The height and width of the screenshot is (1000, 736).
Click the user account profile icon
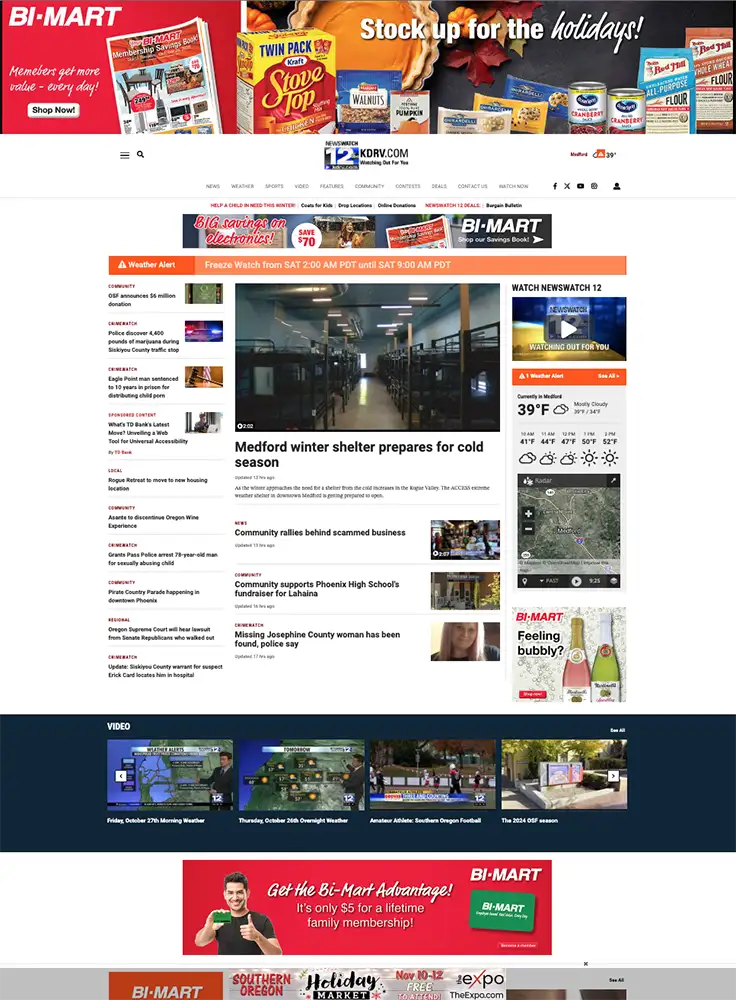coord(617,186)
